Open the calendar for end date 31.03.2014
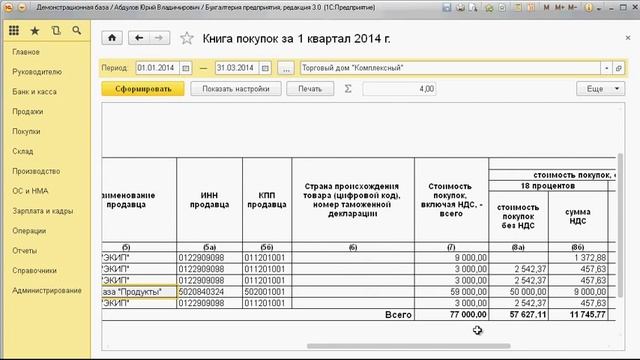640x360 pixels. (x=265, y=68)
